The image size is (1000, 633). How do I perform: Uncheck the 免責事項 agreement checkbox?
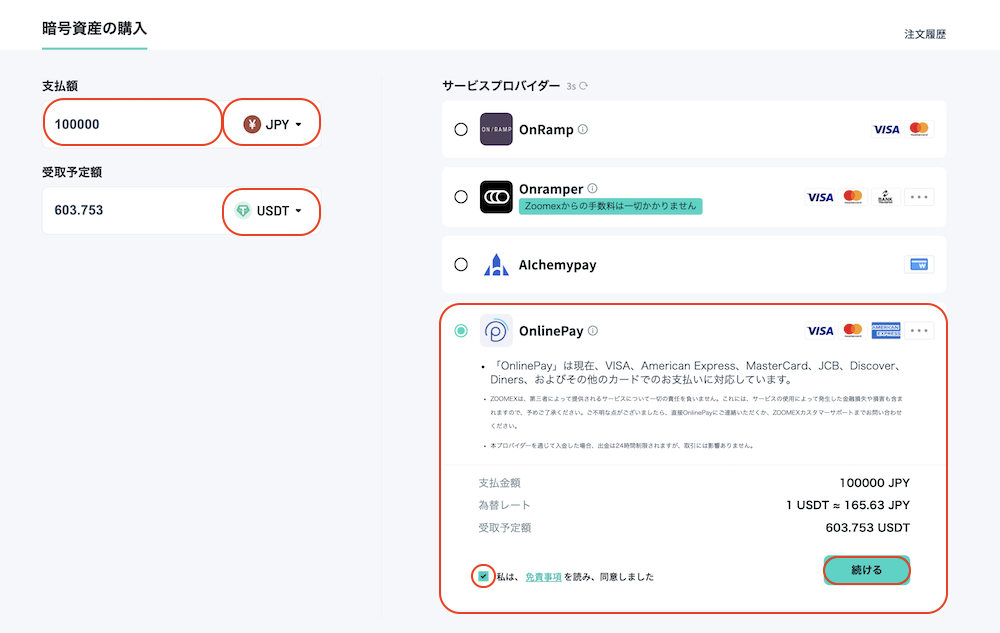483,576
